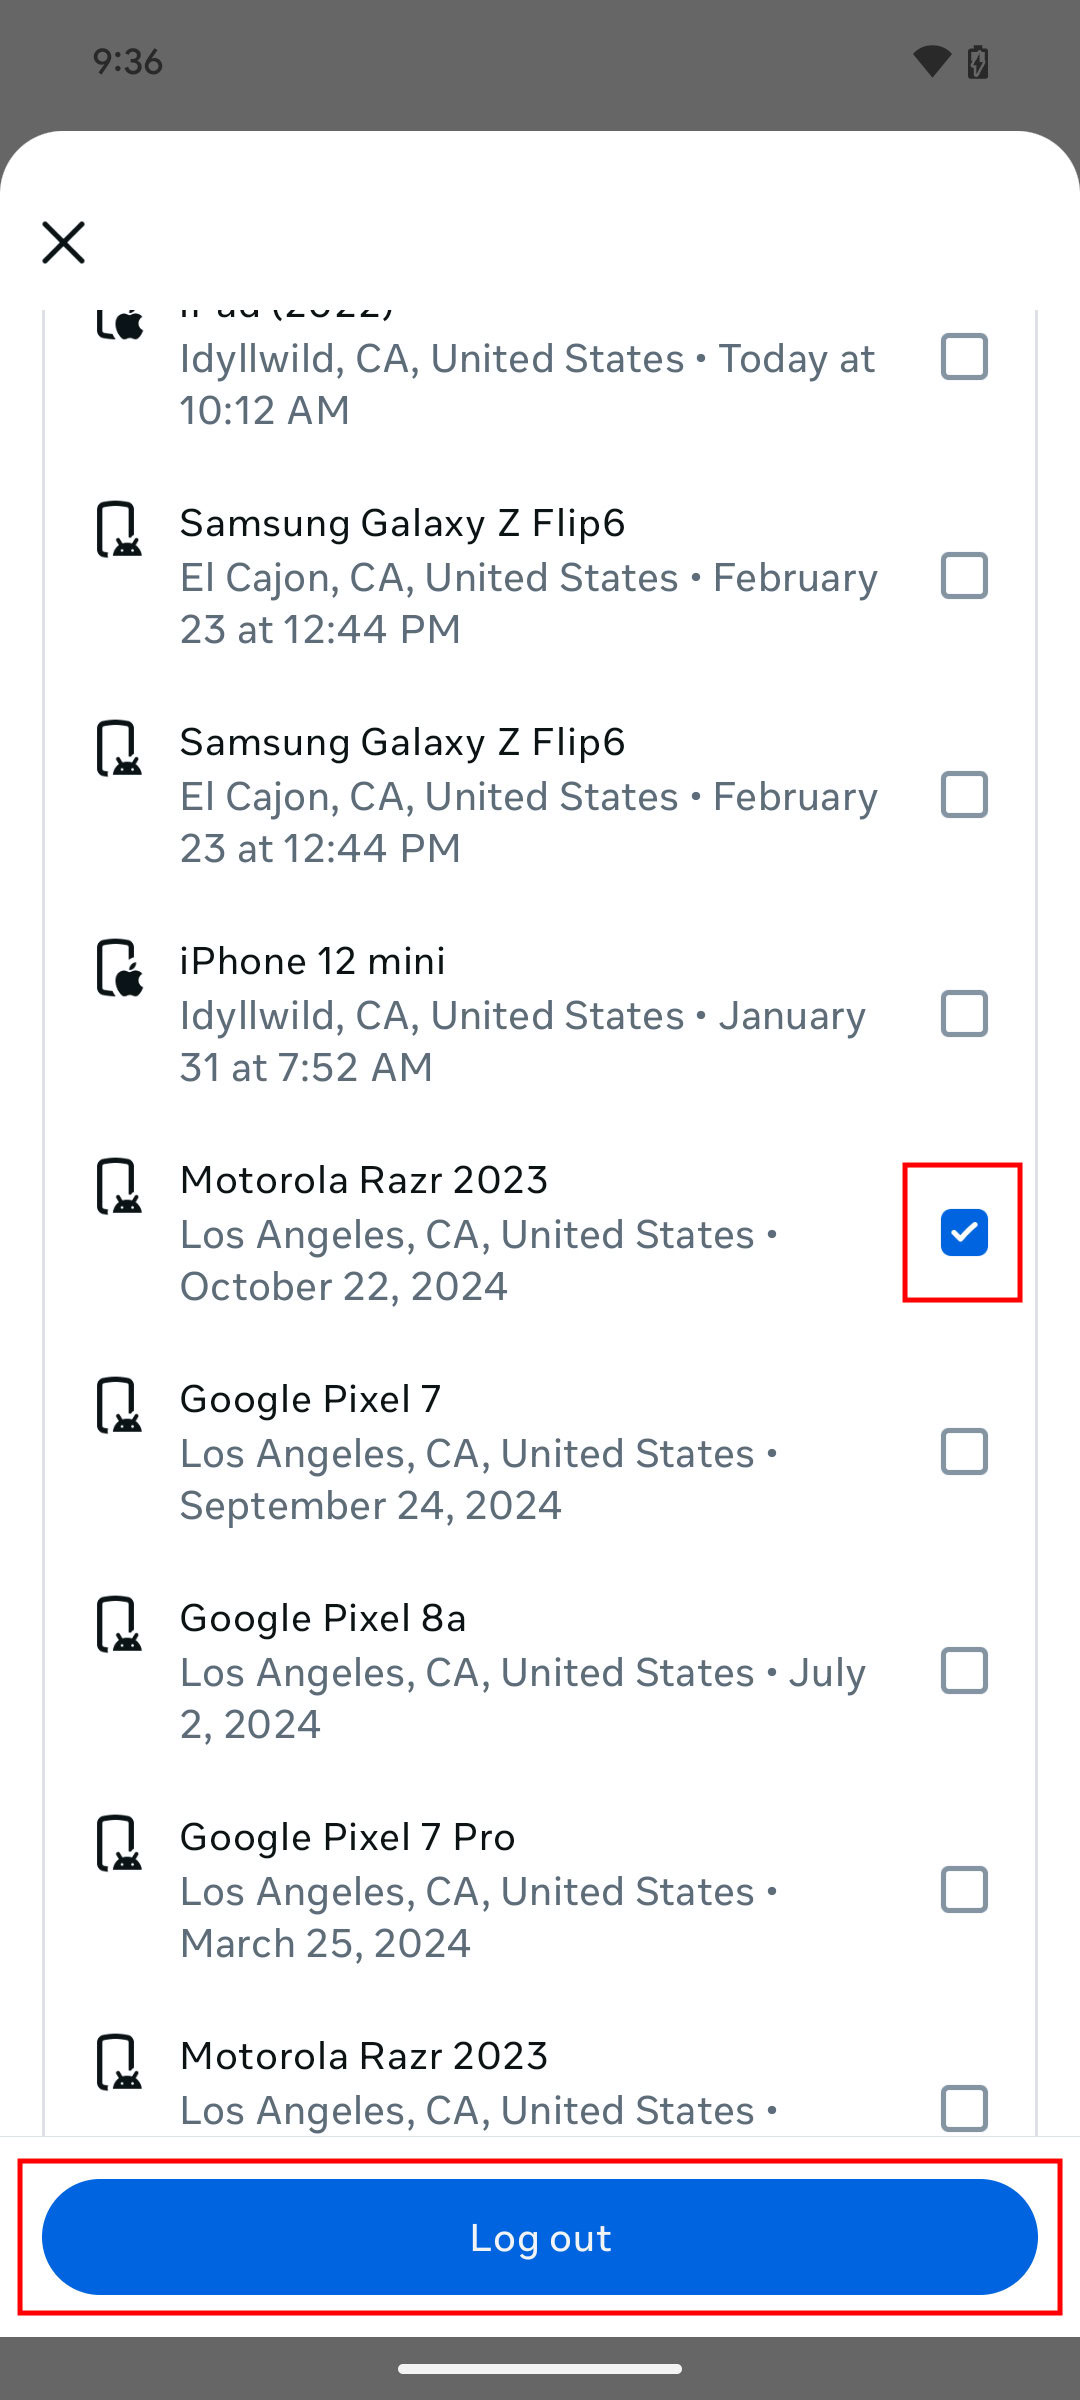Tap the home gesture bar at the bottom
This screenshot has height=2400, width=1080.
pyautogui.click(x=540, y=2368)
